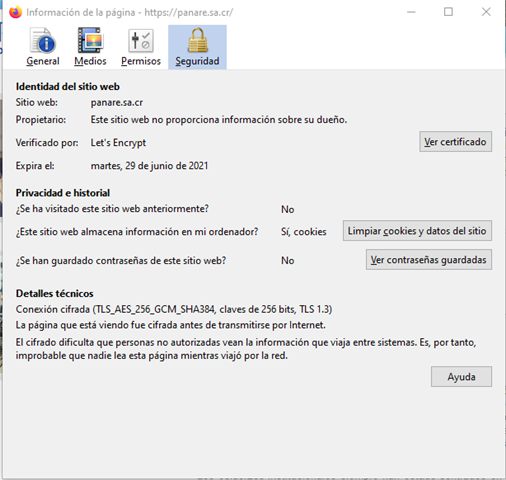The image size is (506, 480).
Task: Open the Medios film icon tab
Action: pos(90,40)
